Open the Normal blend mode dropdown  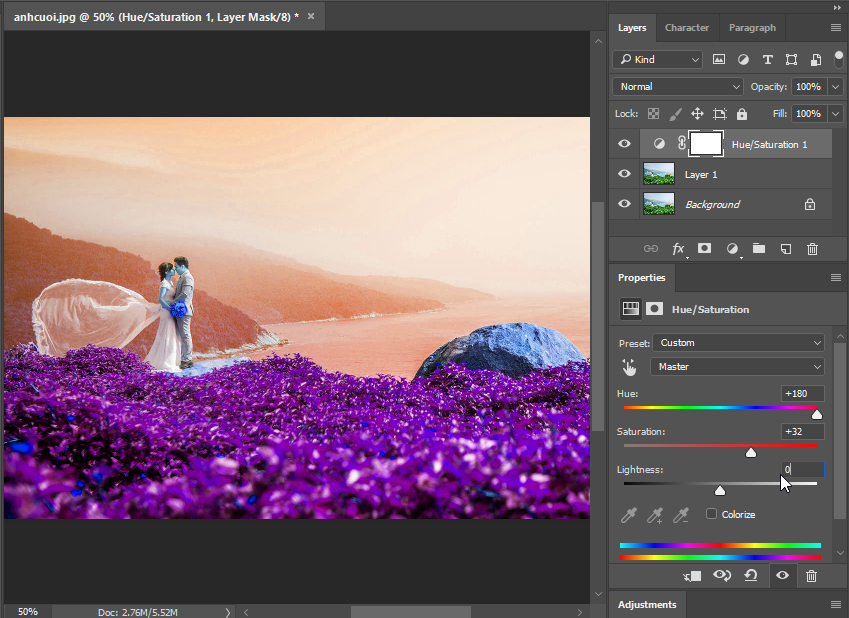(x=677, y=87)
